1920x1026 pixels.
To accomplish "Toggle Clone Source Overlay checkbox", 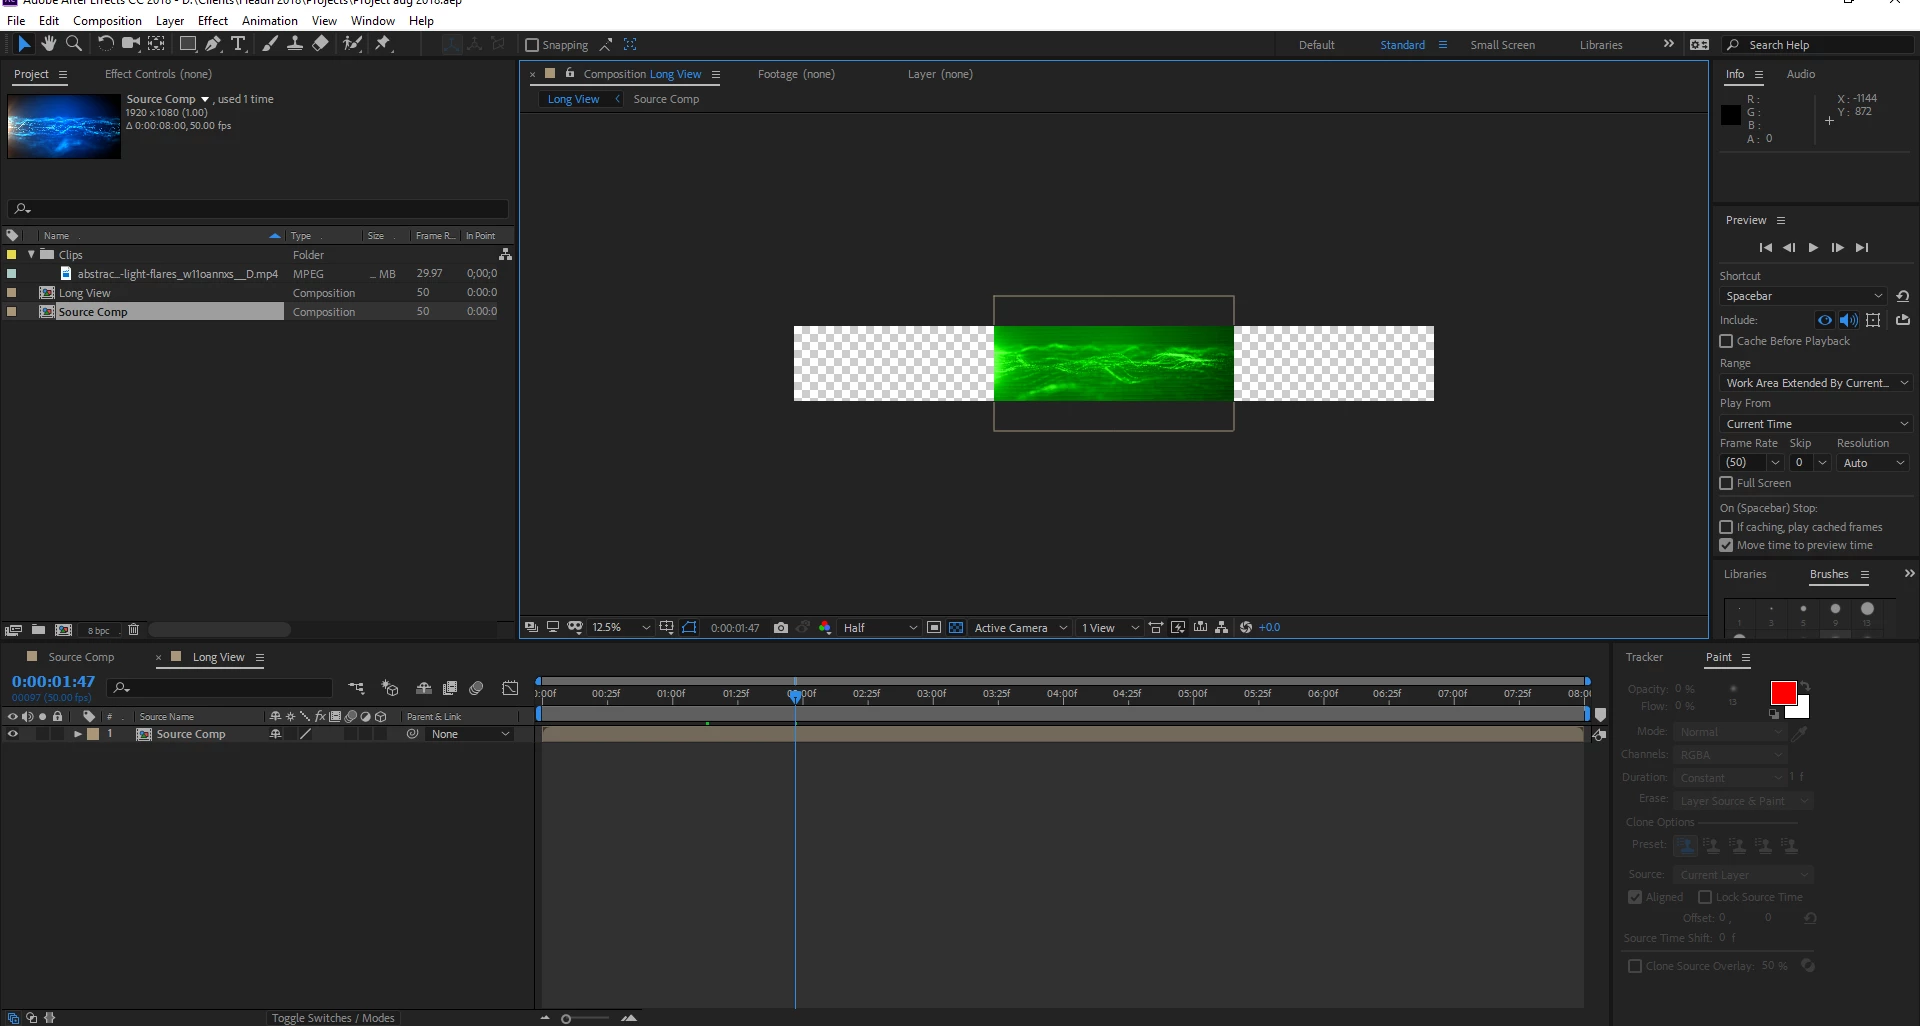I will point(1635,966).
